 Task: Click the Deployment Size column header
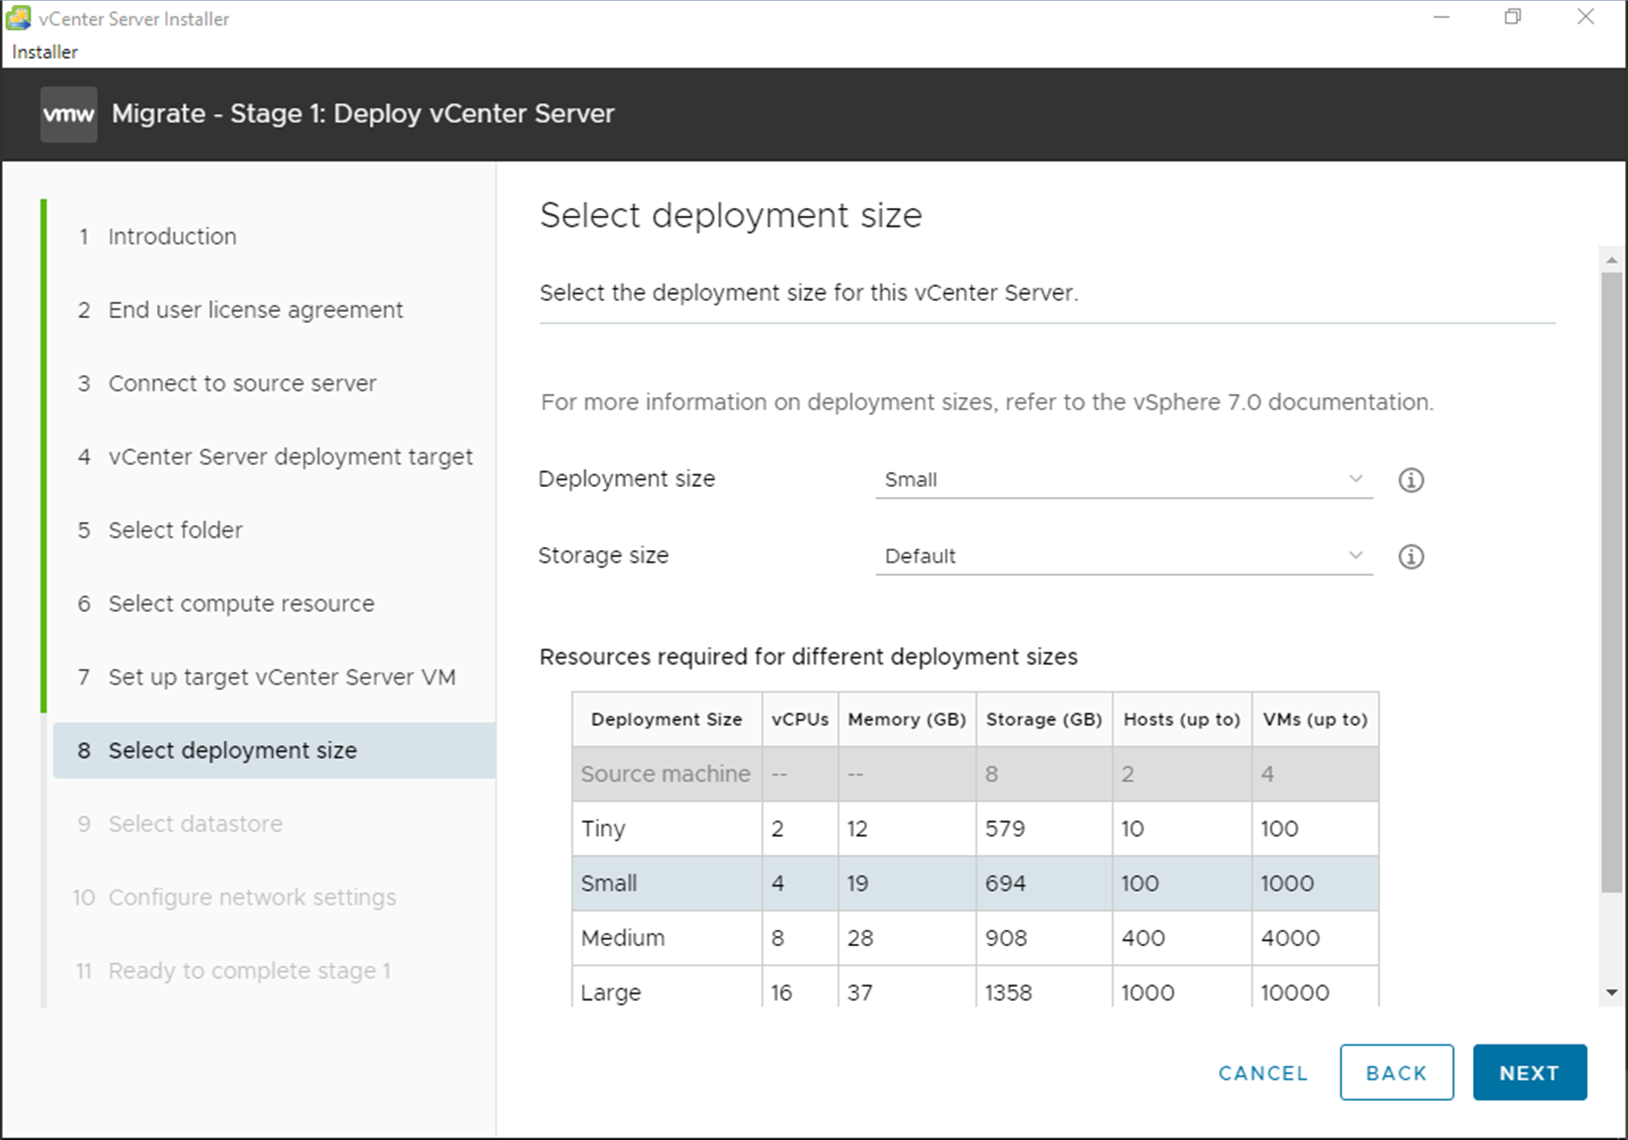[667, 719]
